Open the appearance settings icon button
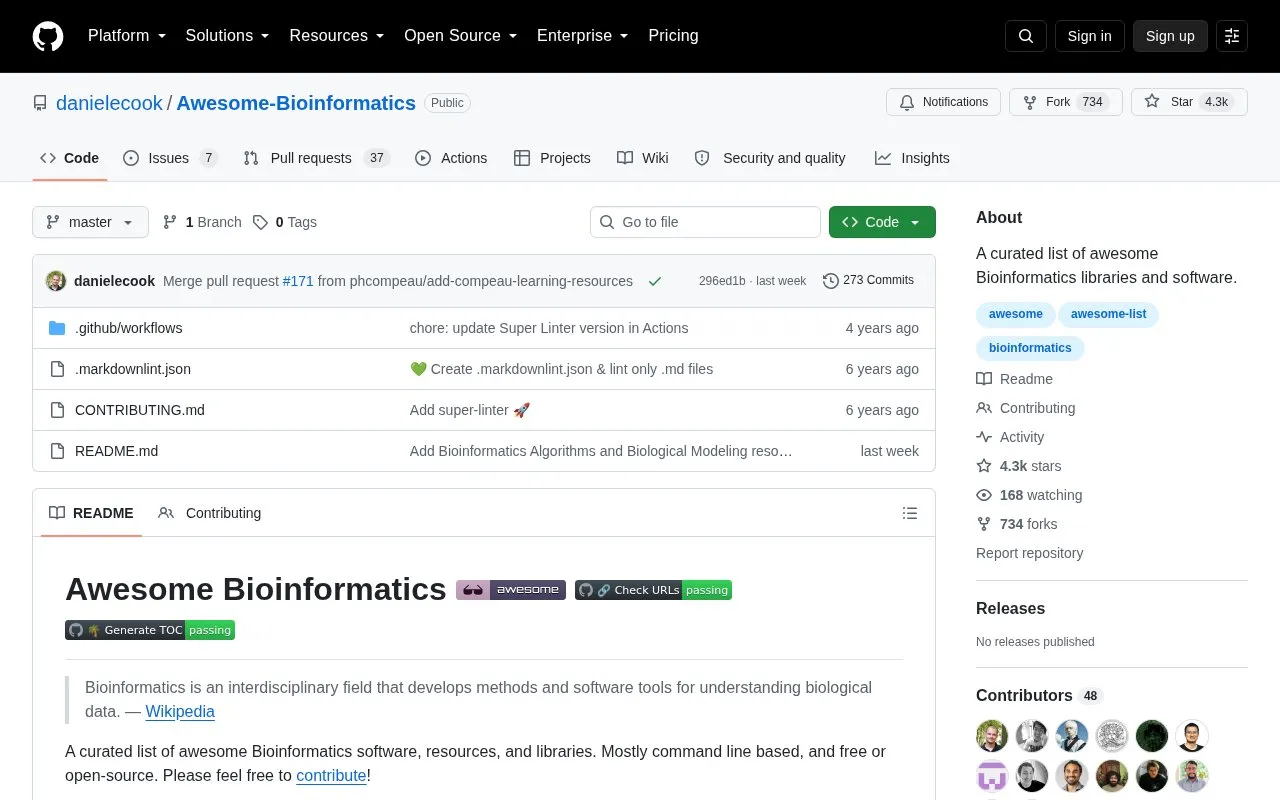 click(1232, 36)
